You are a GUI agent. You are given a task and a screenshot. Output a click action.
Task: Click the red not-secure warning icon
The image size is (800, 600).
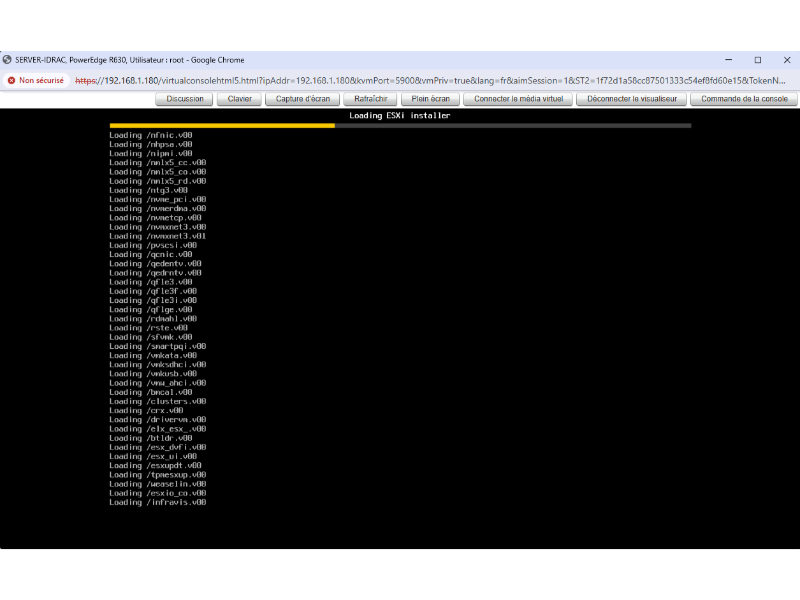pyautogui.click(x=11, y=80)
